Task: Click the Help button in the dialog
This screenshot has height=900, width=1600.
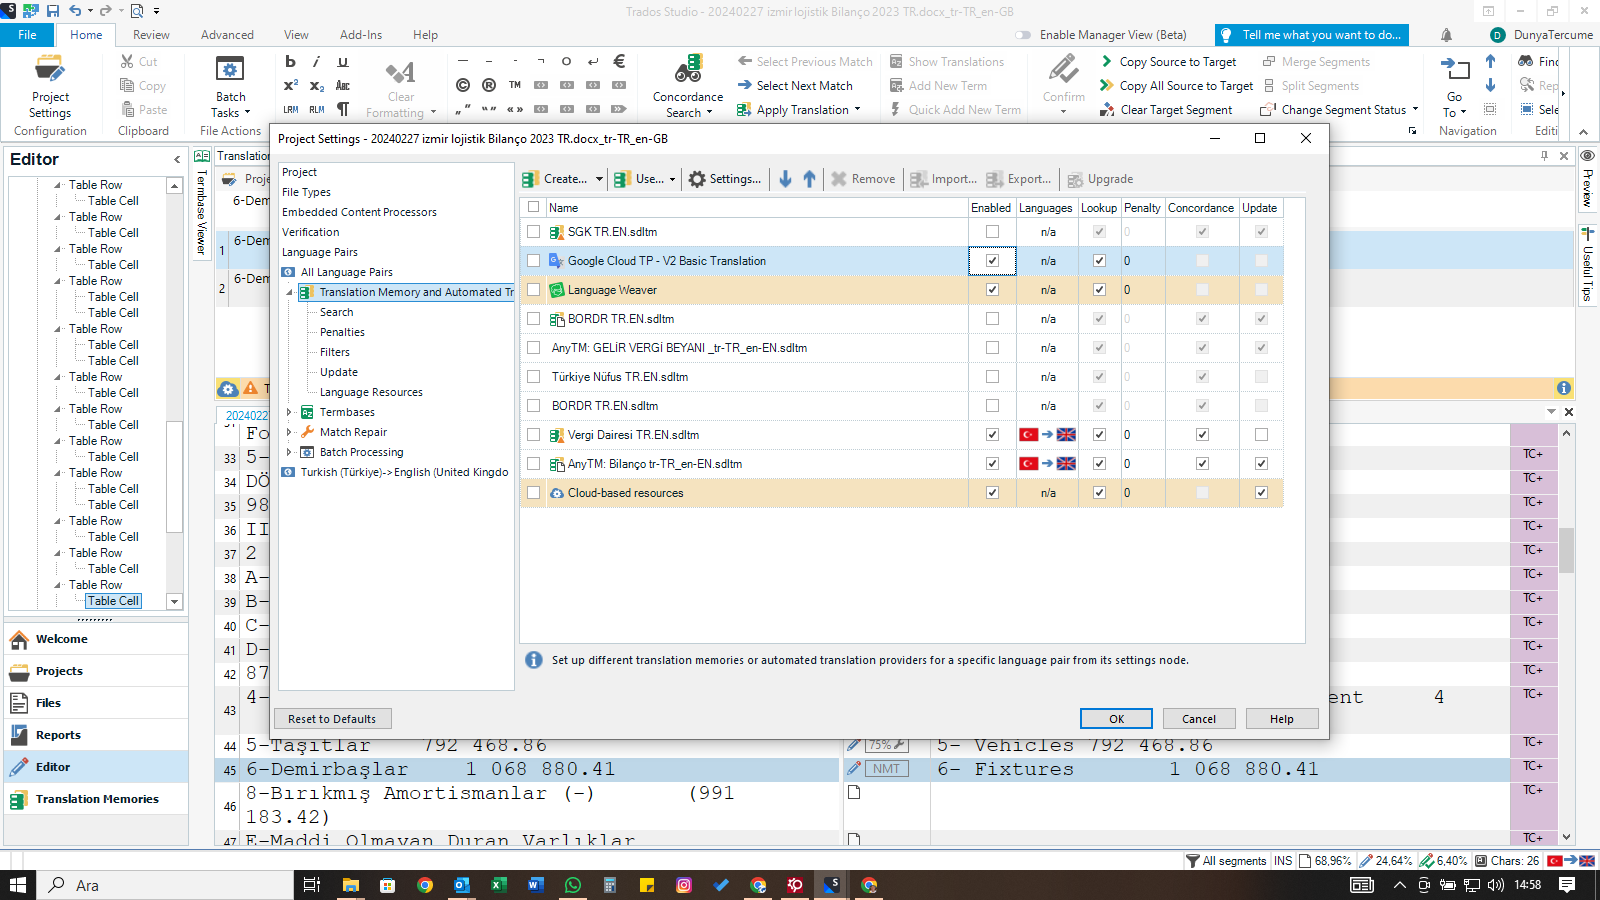Action: point(1282,719)
